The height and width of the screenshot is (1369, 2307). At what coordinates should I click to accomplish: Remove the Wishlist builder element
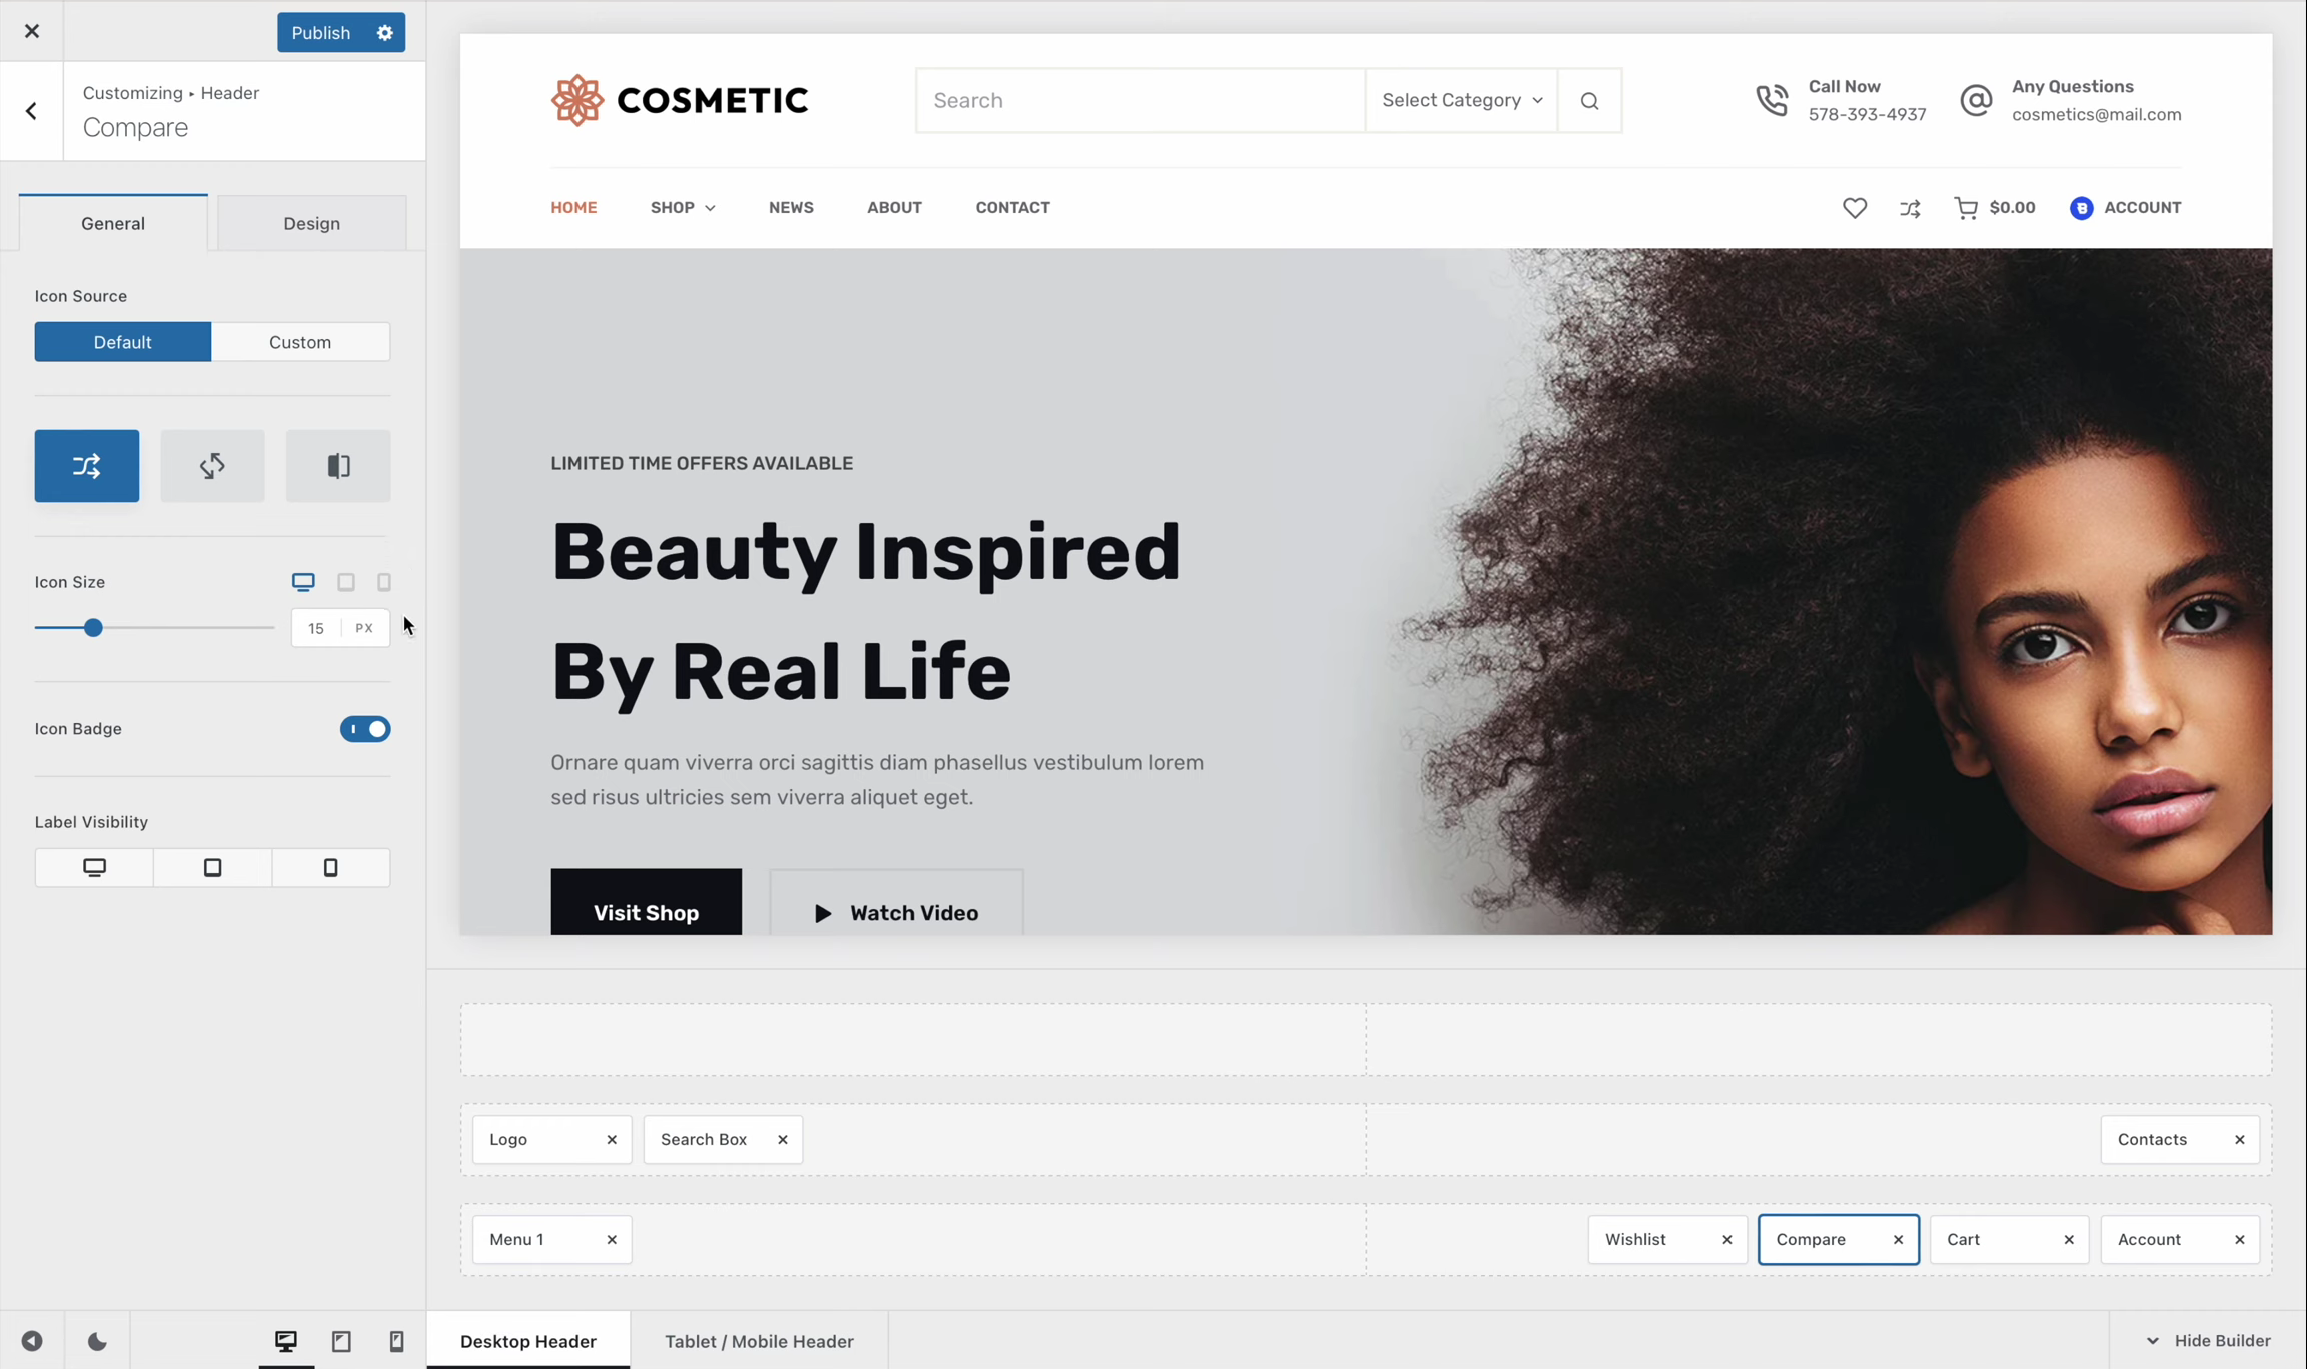click(1726, 1239)
